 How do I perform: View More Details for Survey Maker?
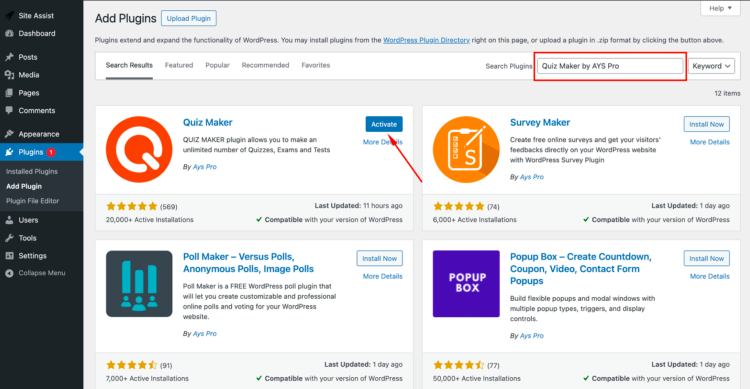710,142
